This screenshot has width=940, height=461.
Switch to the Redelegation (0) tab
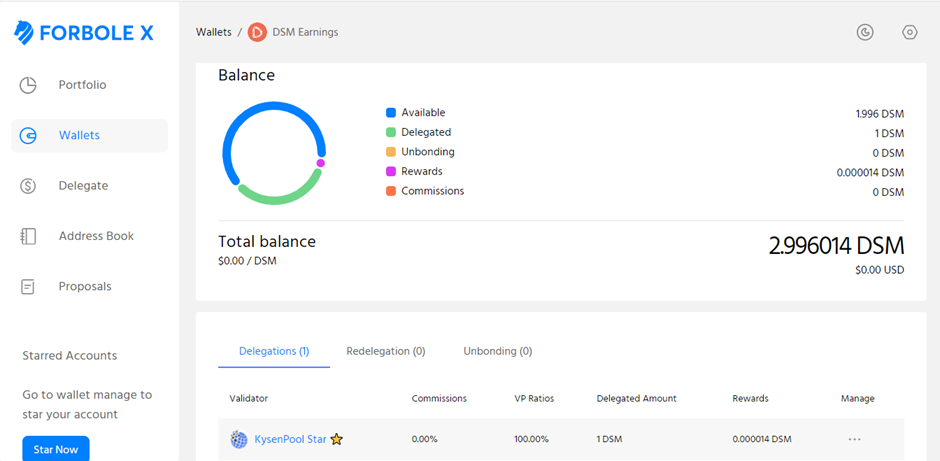point(385,351)
